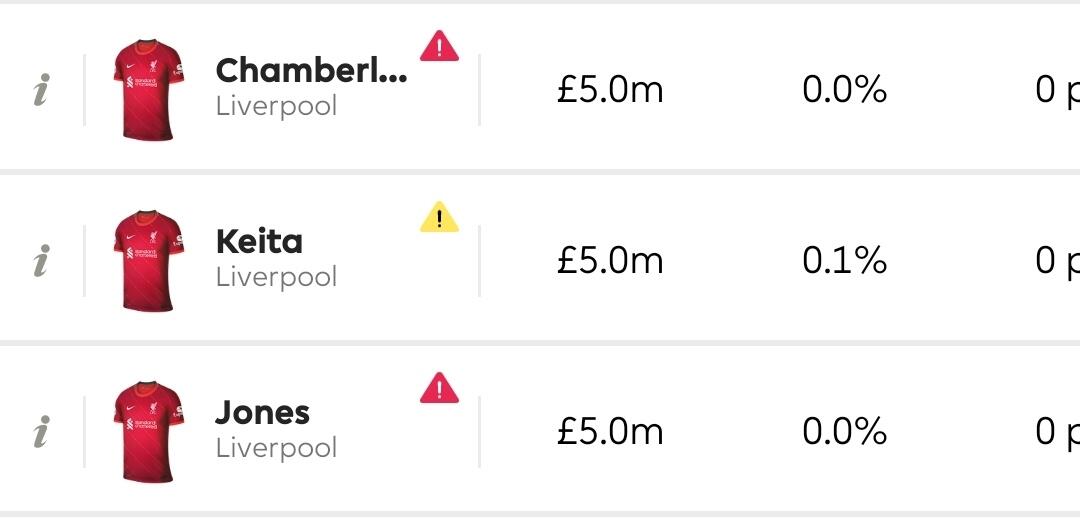
Task: Select the 0.0% value in Chamberlain's row
Action: click(x=844, y=91)
